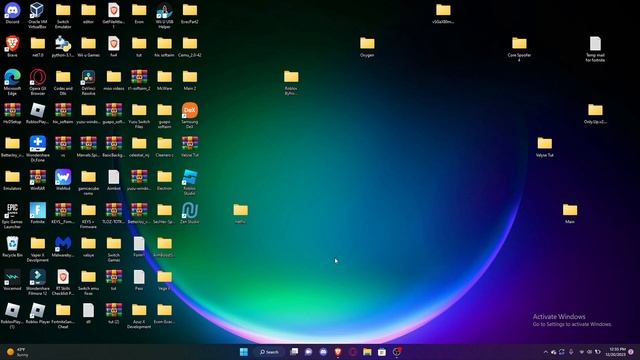Open Discord from the taskbar
Image resolution: width=640 pixels, height=360 pixels.
click(323, 352)
